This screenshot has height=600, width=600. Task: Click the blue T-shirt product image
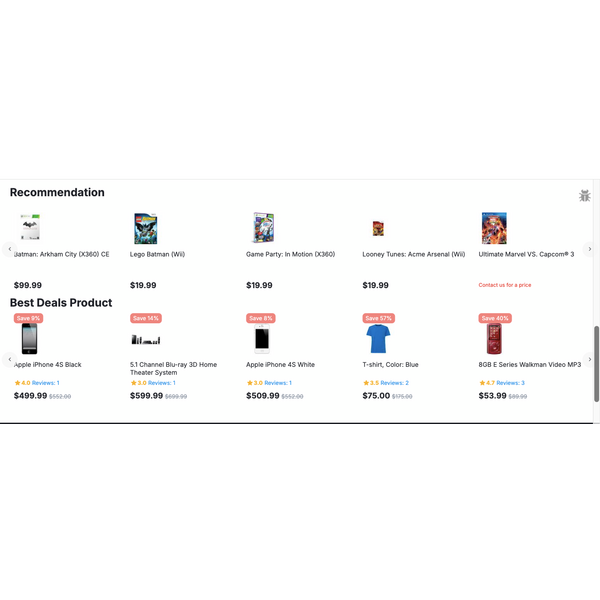tap(378, 339)
